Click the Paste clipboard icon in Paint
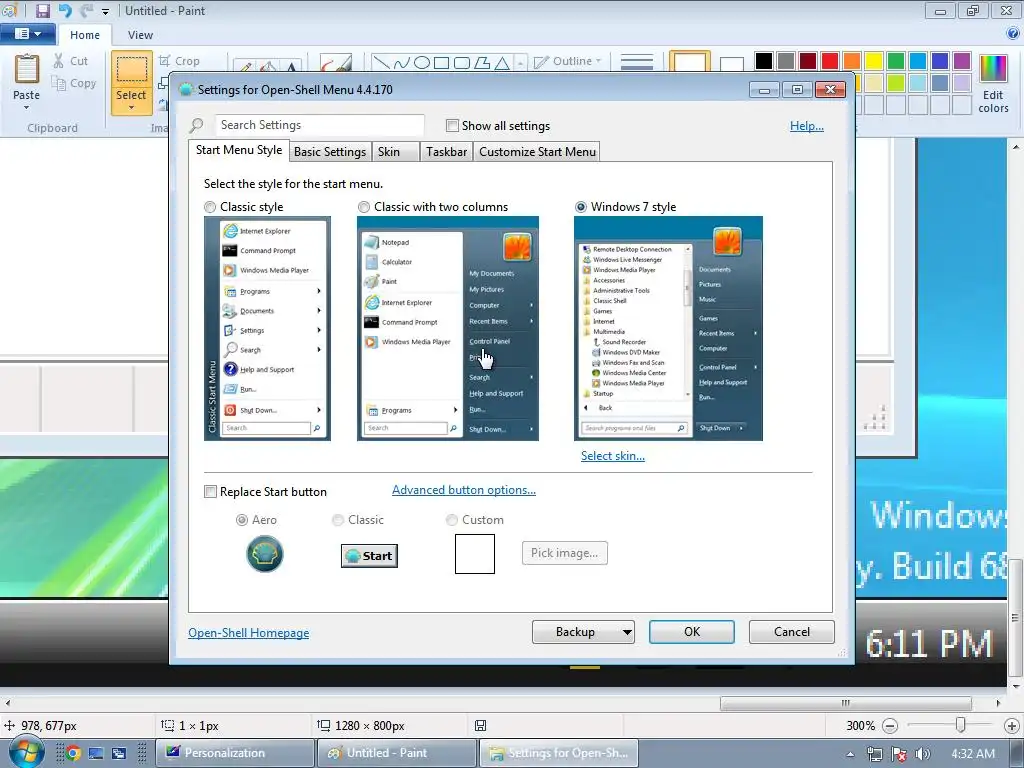This screenshot has width=1024, height=768. pos(27,69)
